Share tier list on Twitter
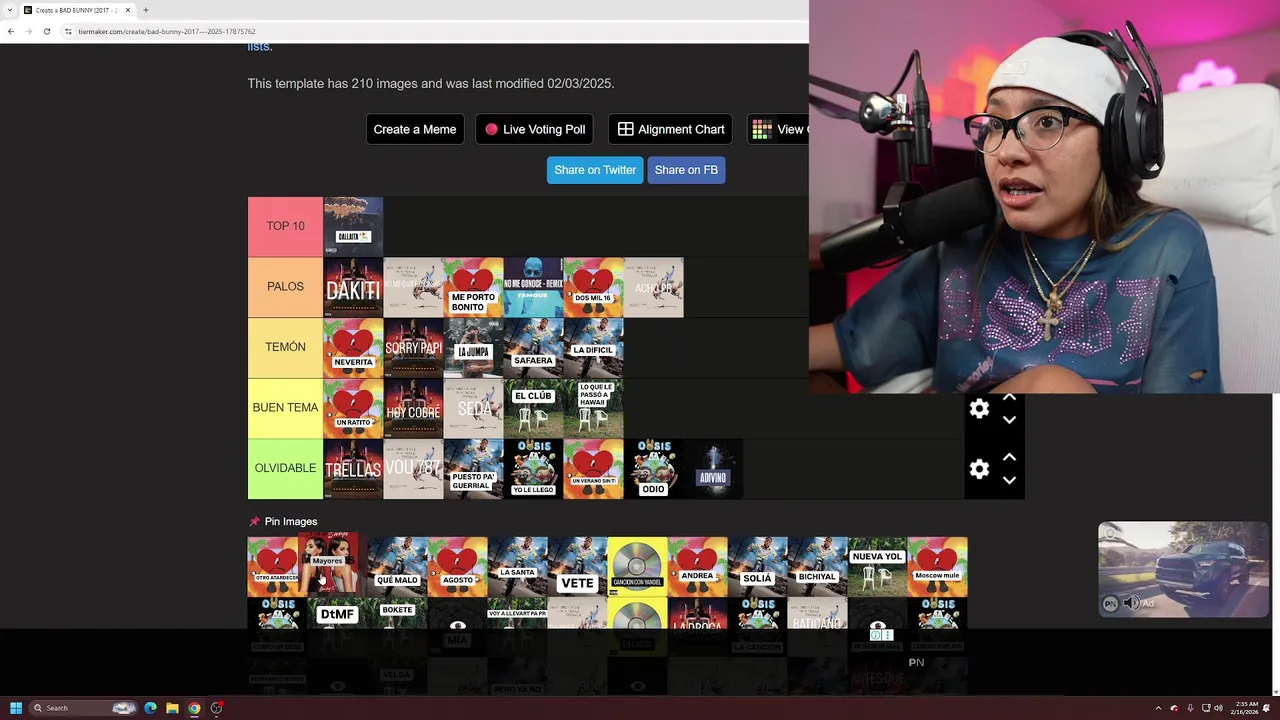The width and height of the screenshot is (1280, 720). click(595, 170)
